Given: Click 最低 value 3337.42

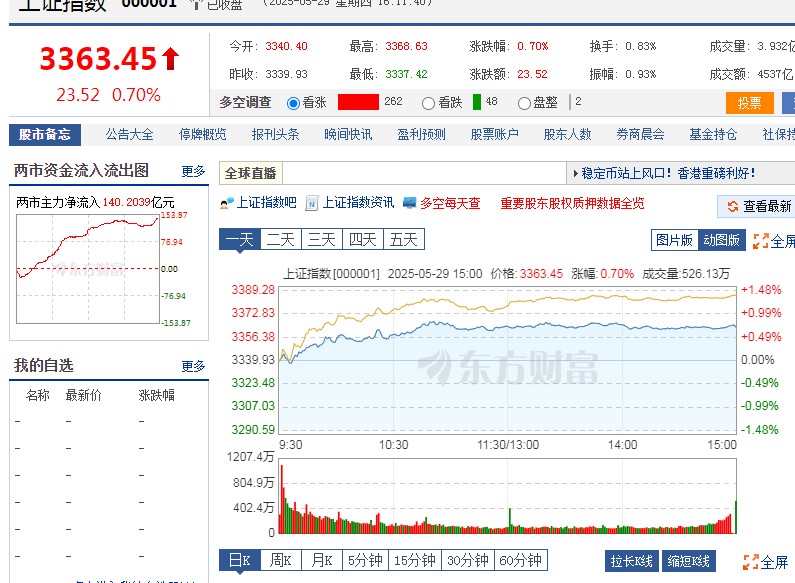Looking at the screenshot, I should (406, 74).
